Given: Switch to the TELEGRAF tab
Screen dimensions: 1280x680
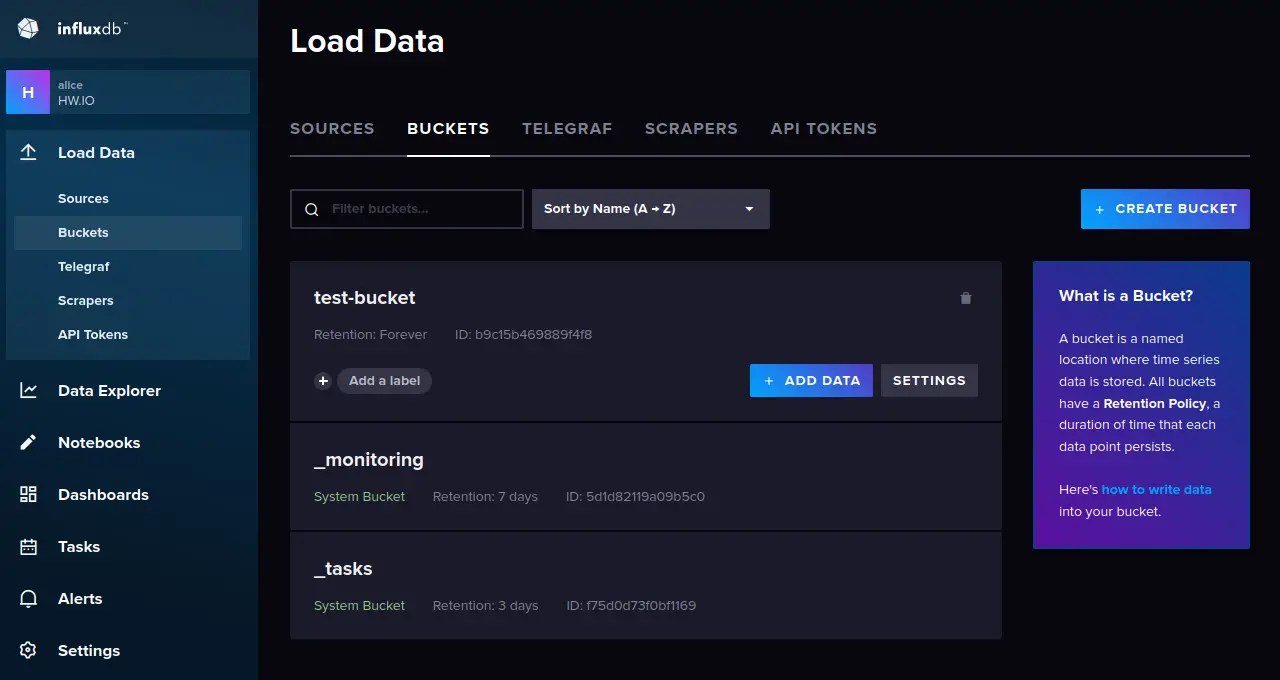Looking at the screenshot, I should [x=567, y=128].
